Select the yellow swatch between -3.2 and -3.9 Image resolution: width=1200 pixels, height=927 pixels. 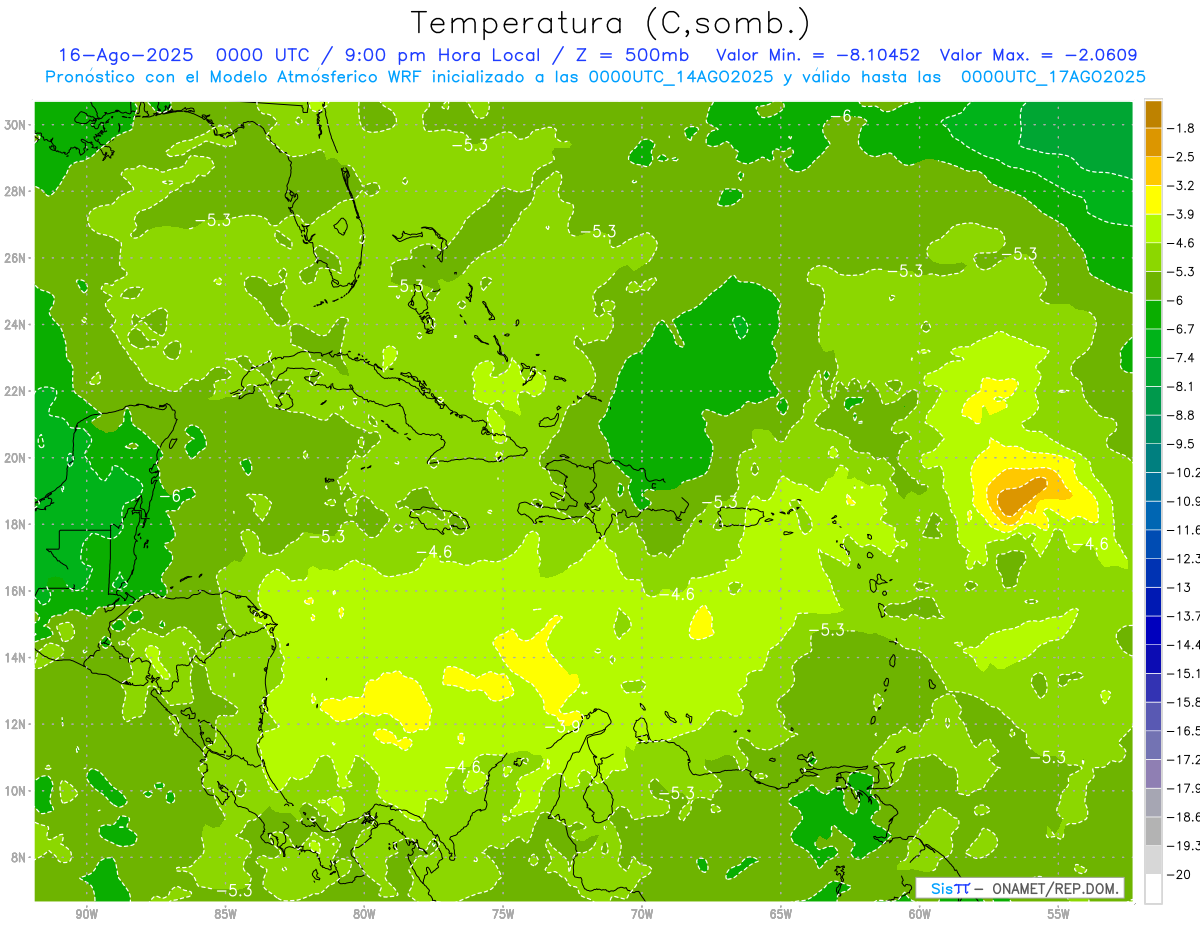tap(1153, 200)
